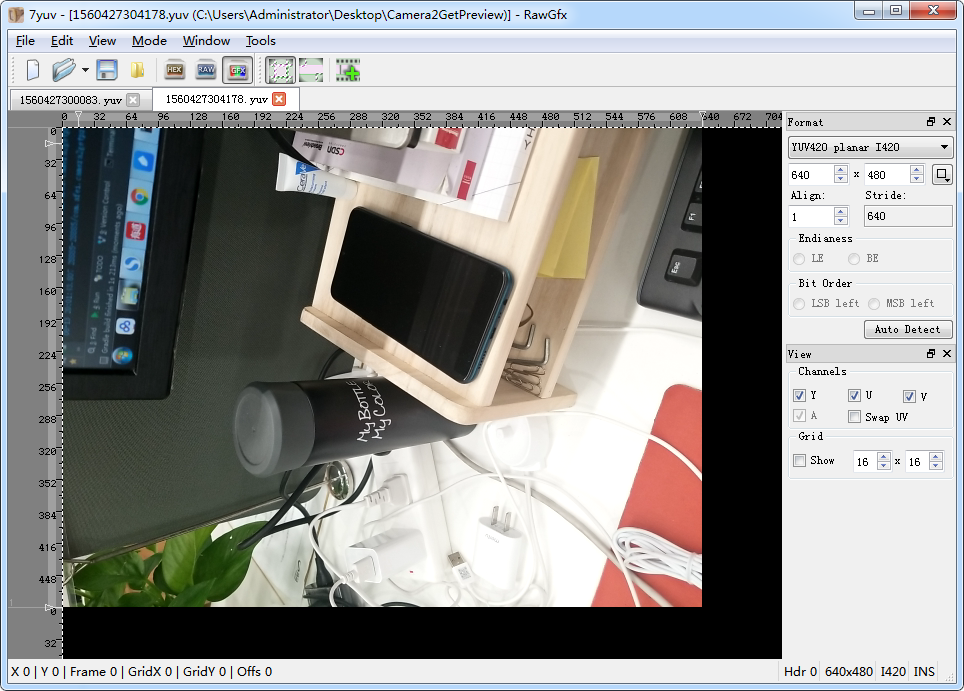Click the Save file icon

pos(107,70)
